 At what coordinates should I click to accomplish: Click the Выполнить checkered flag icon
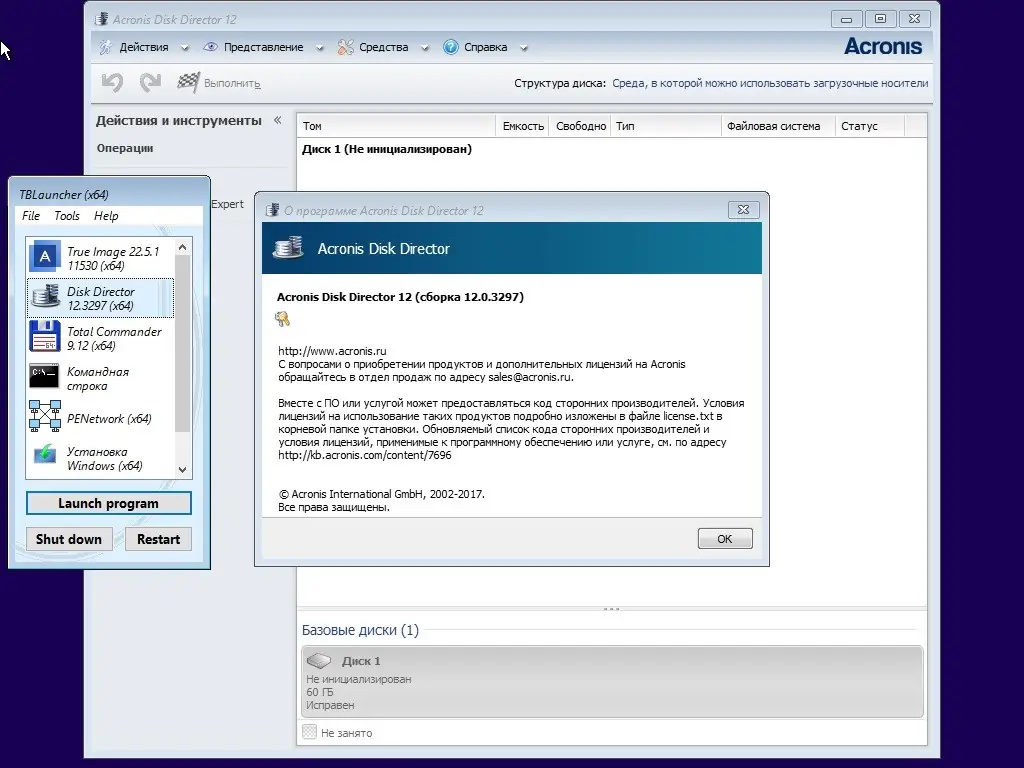coord(189,83)
